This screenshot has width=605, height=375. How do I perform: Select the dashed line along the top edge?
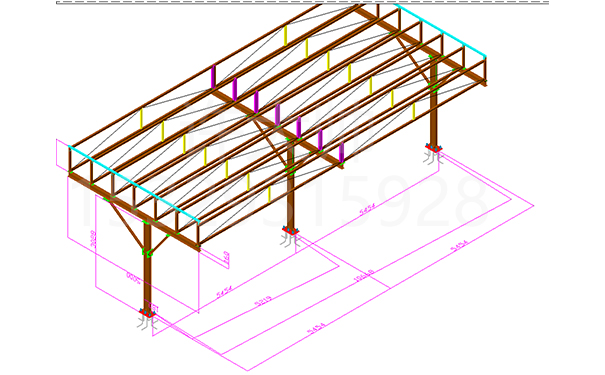[302, 2]
